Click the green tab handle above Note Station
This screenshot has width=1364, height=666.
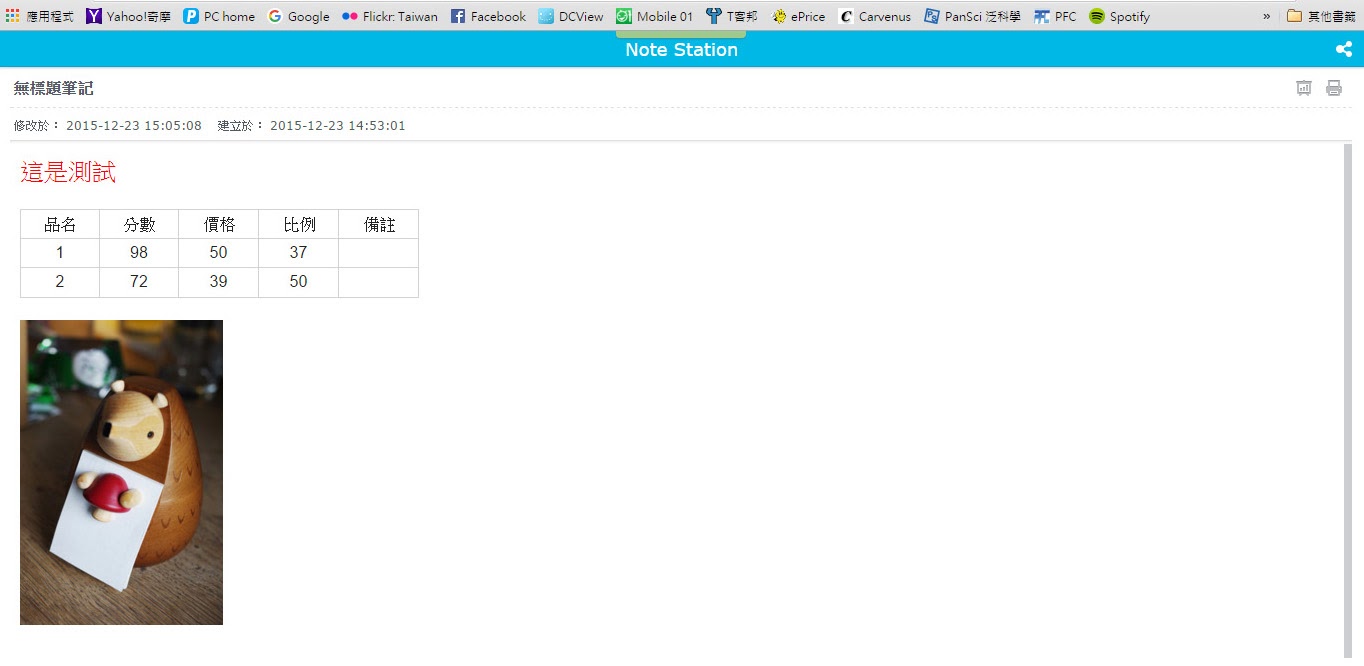(x=681, y=34)
